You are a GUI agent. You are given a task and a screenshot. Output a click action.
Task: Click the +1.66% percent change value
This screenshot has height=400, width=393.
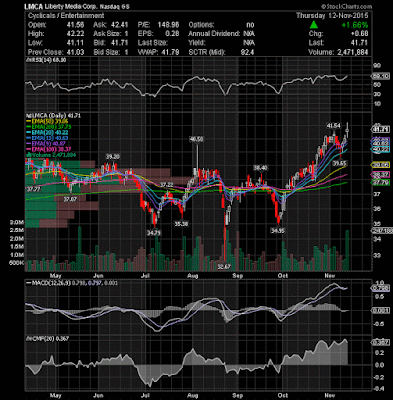(x=356, y=25)
